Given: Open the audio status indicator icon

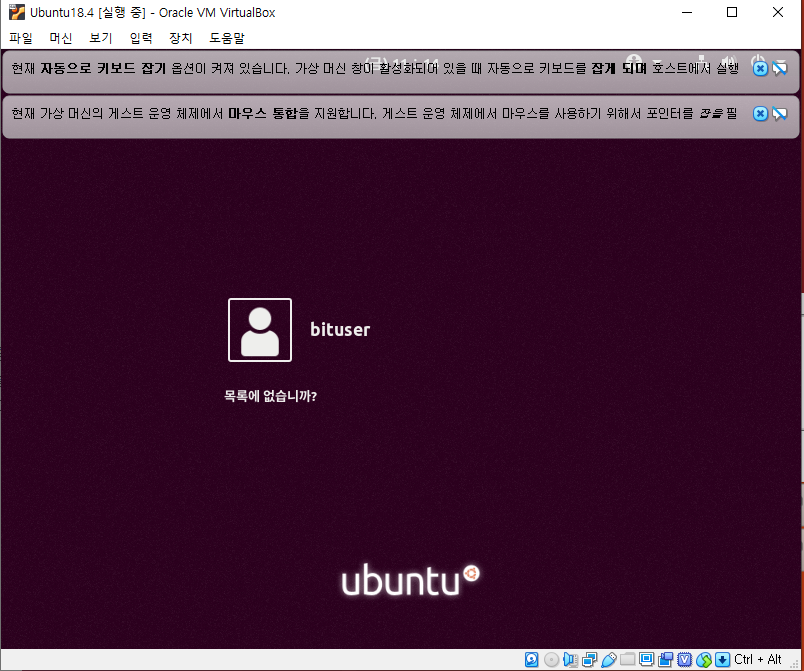Looking at the screenshot, I should point(570,659).
